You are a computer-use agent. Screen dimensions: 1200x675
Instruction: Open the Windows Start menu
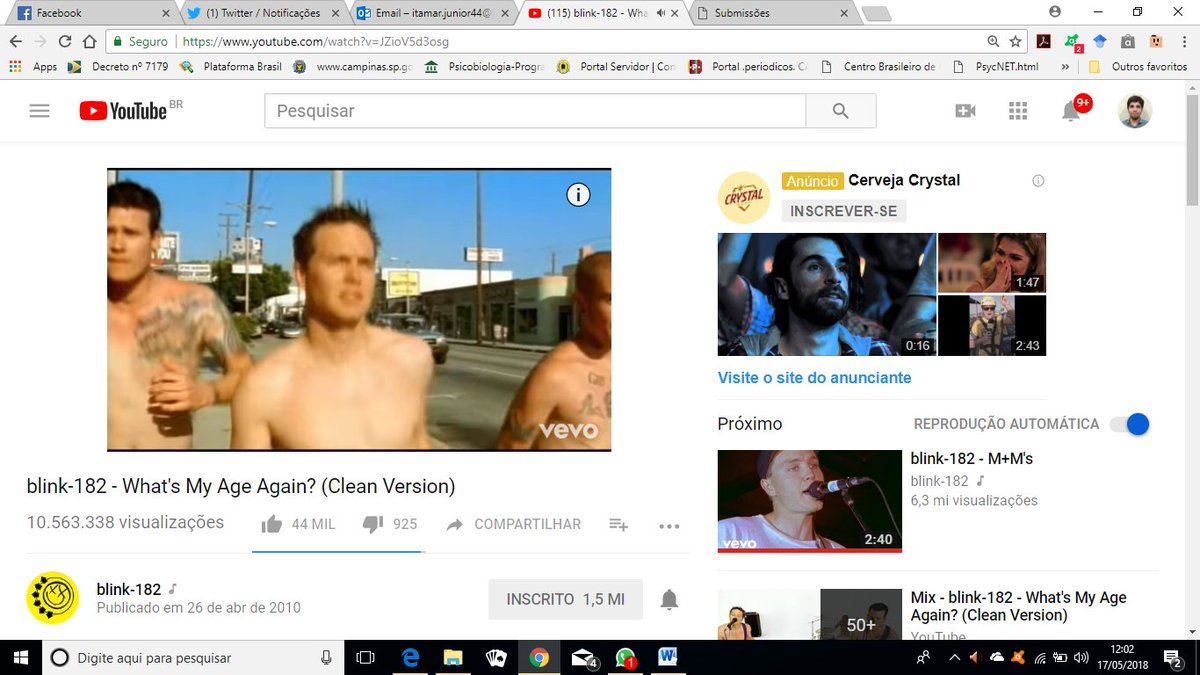tap(20, 658)
